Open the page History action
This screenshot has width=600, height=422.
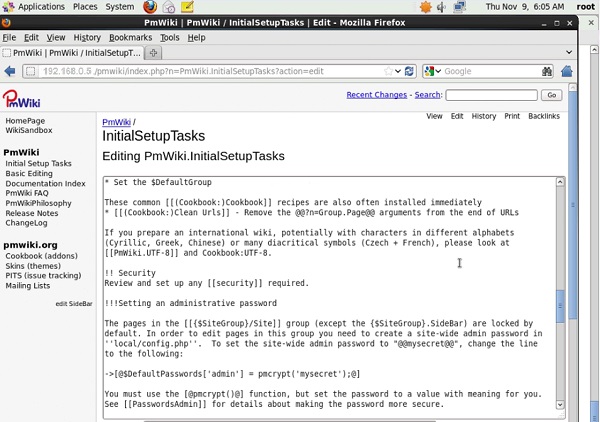(x=484, y=116)
